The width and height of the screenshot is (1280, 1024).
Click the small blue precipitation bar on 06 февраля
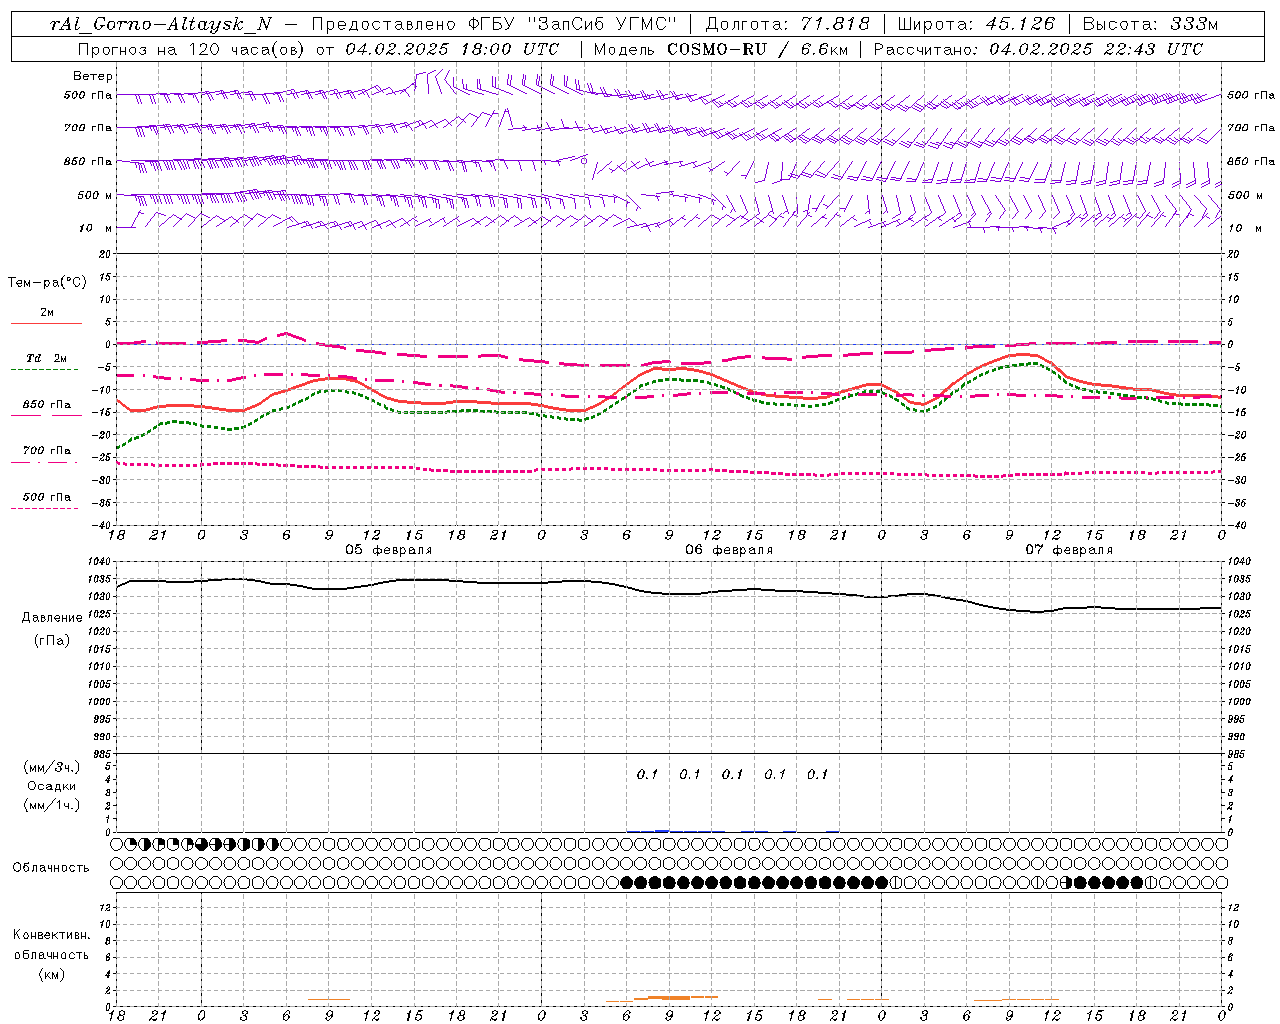point(661,830)
